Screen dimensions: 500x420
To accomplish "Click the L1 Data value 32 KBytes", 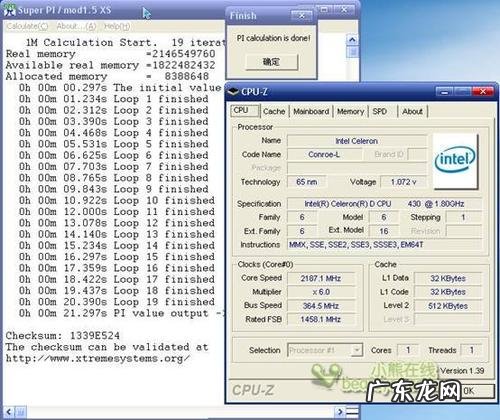I will pyautogui.click(x=448, y=278).
